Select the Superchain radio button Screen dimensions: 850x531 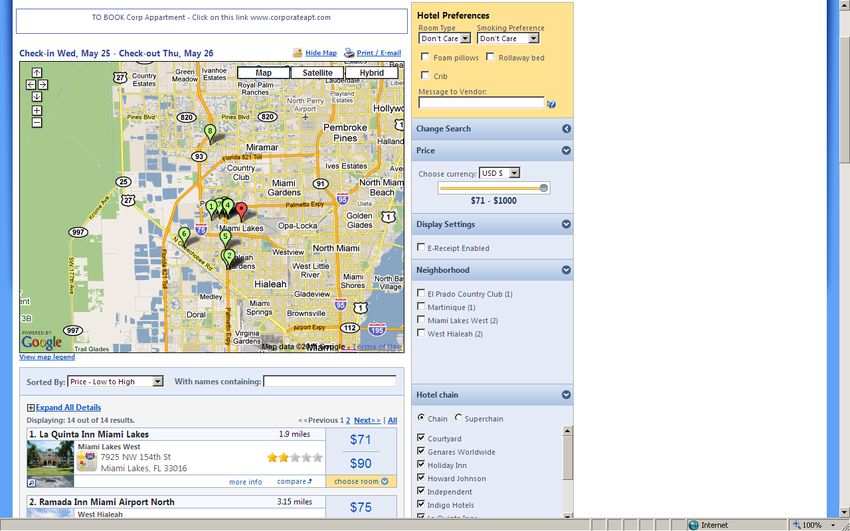point(458,418)
